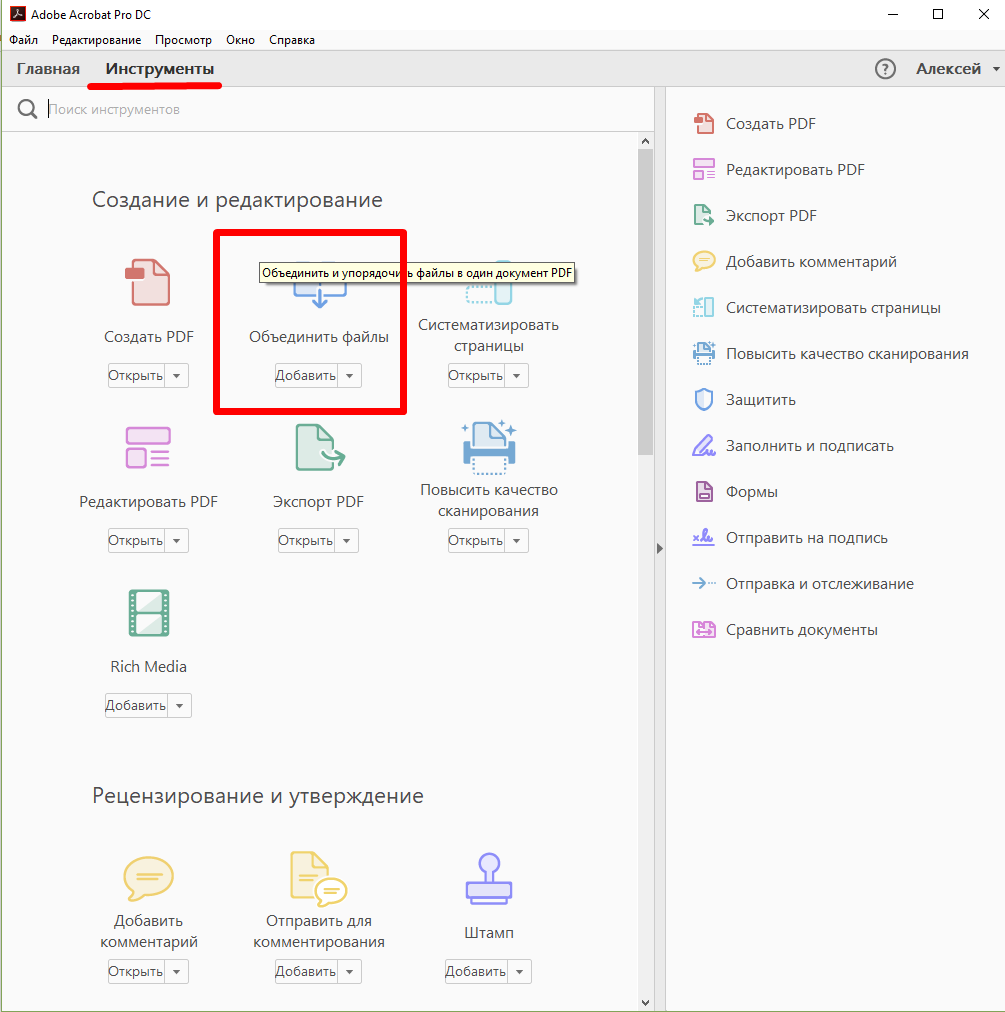Select the Stamp (Штамп) tool icon
This screenshot has height=1012, width=1005.
489,878
